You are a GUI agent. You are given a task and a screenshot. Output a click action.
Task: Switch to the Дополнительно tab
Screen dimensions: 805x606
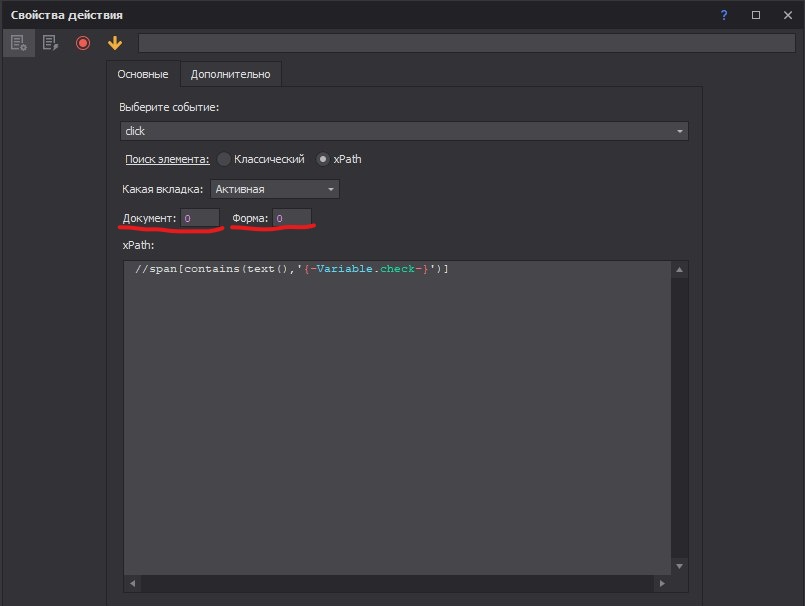coord(231,74)
